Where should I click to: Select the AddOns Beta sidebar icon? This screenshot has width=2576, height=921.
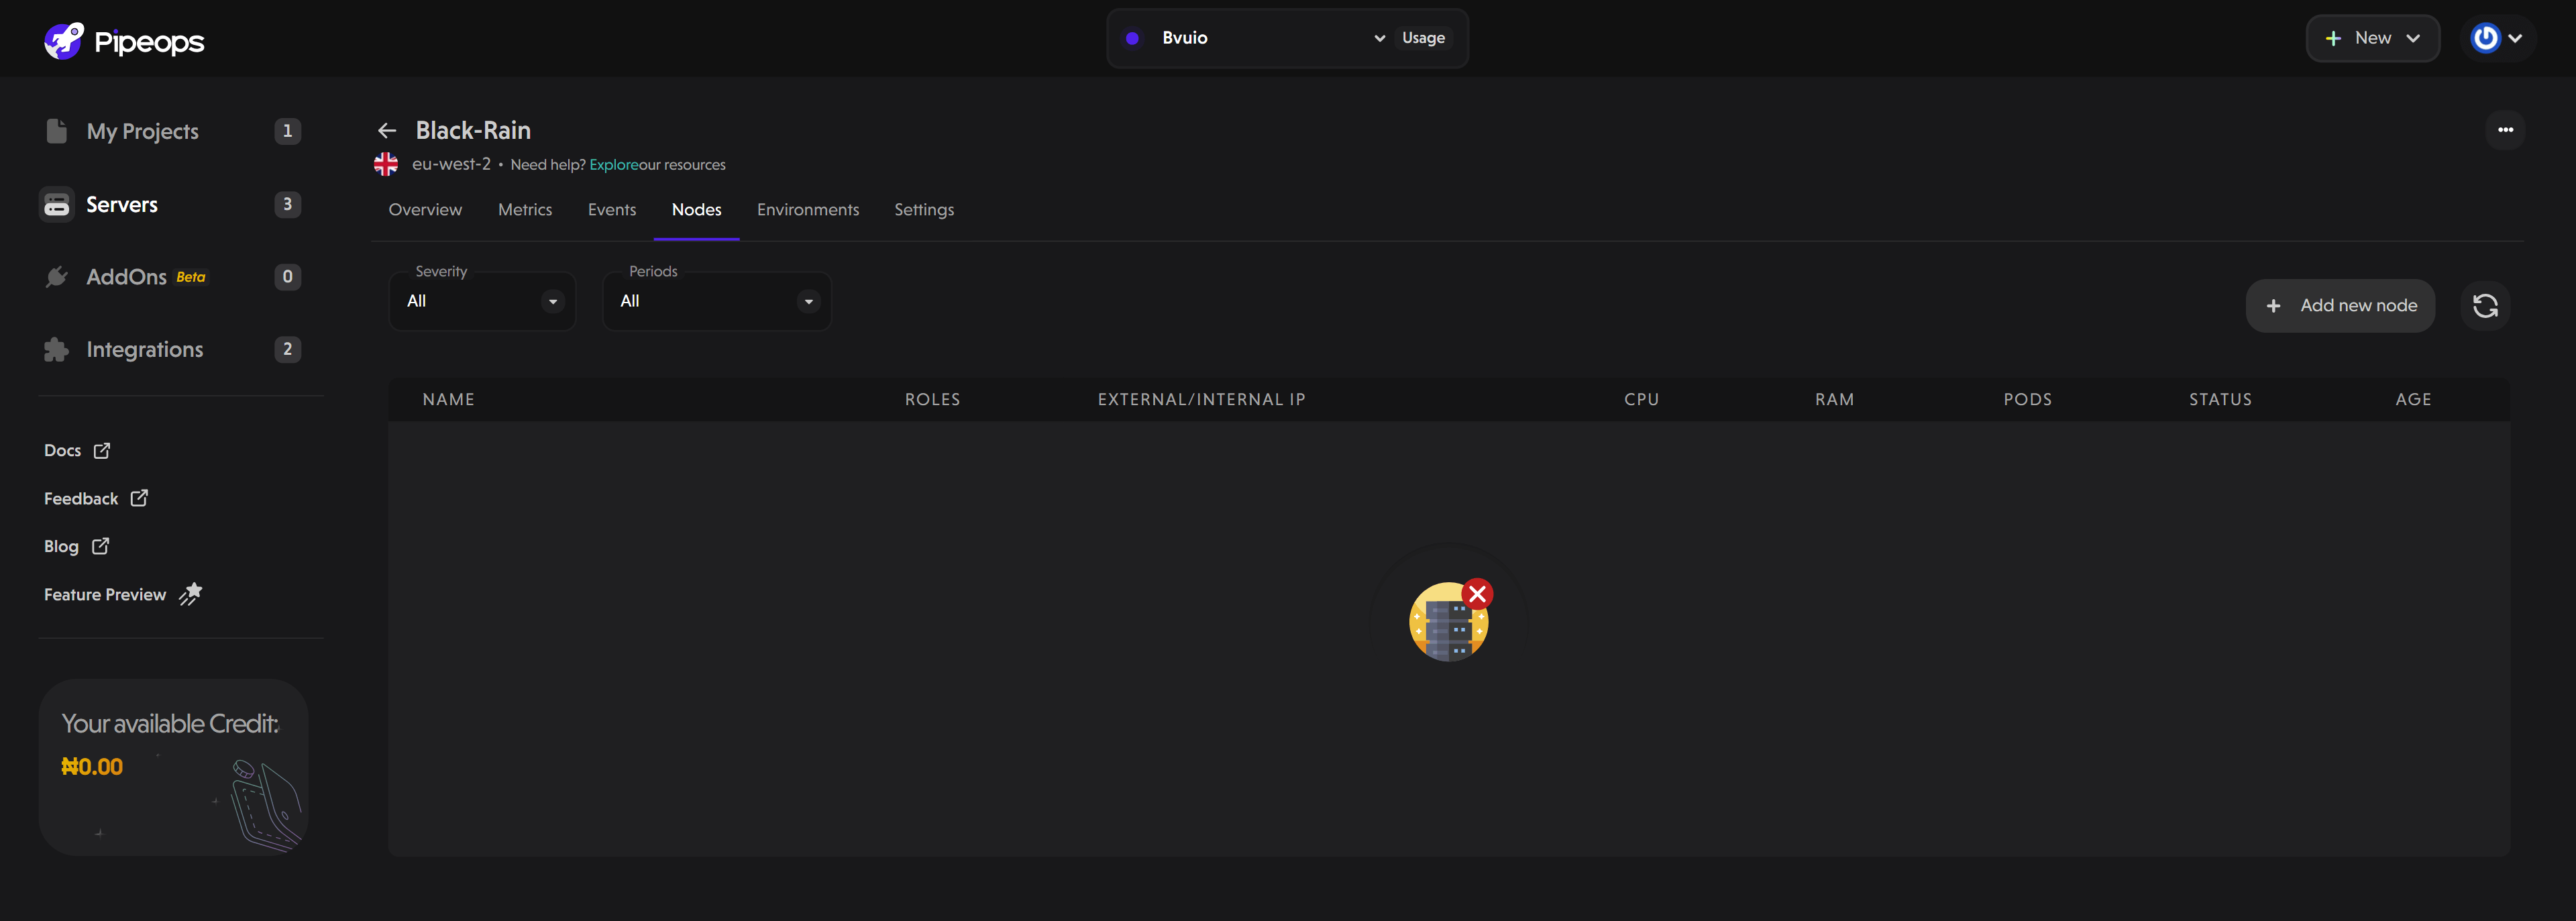[57, 277]
